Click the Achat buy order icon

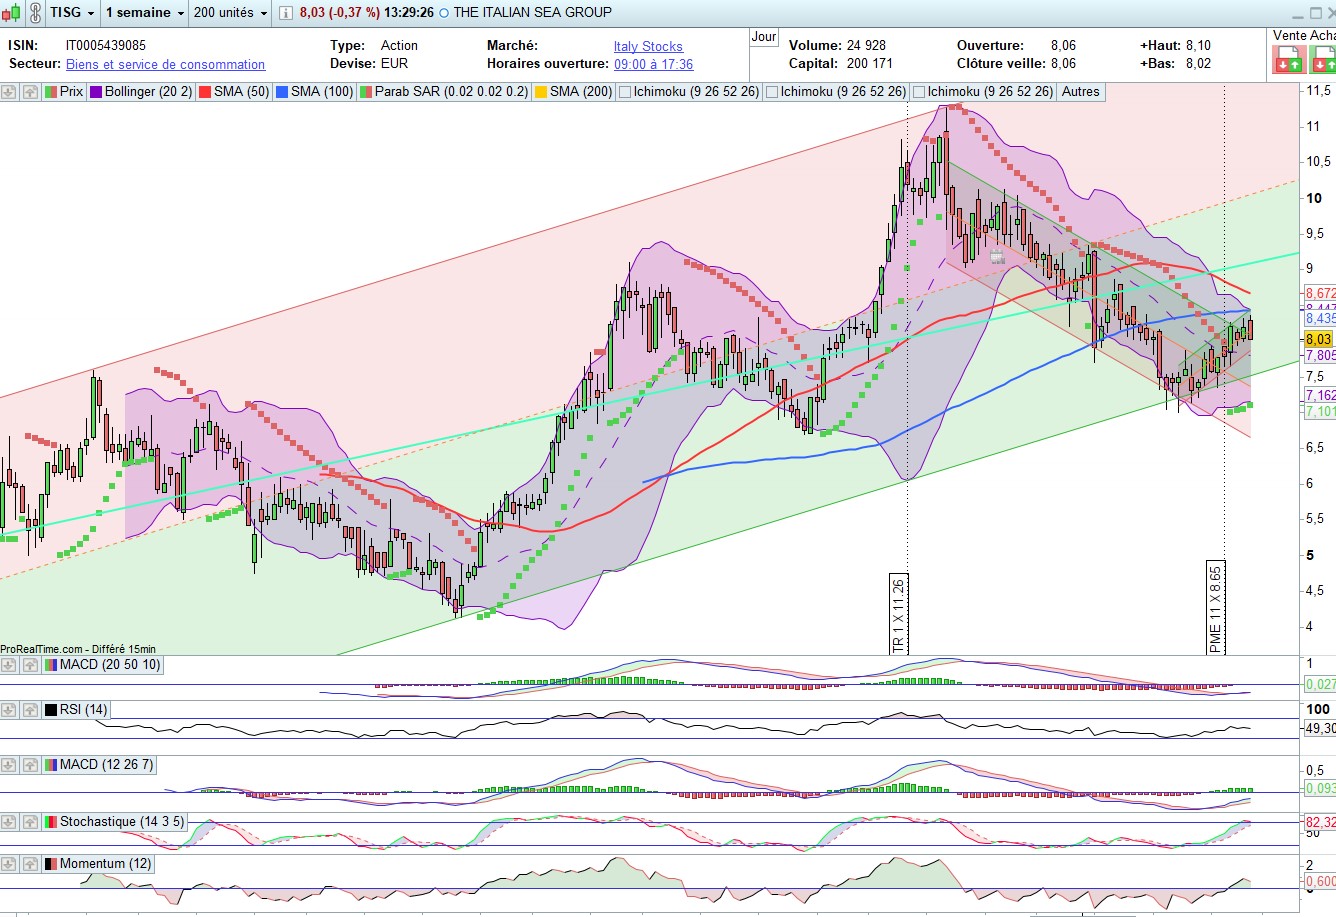[1322, 59]
